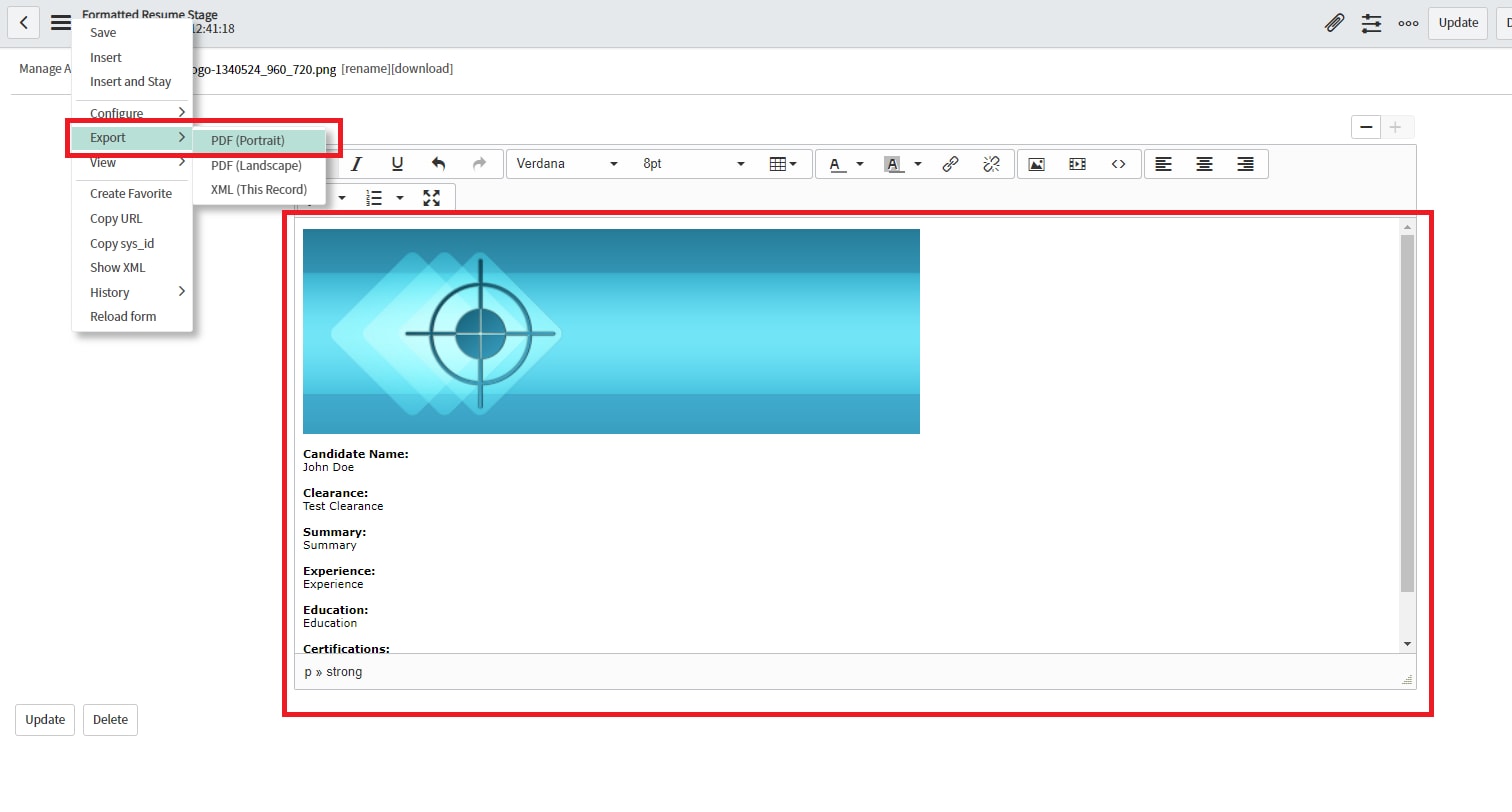Insert media using the video icon
The image size is (1512, 812).
point(1078,164)
